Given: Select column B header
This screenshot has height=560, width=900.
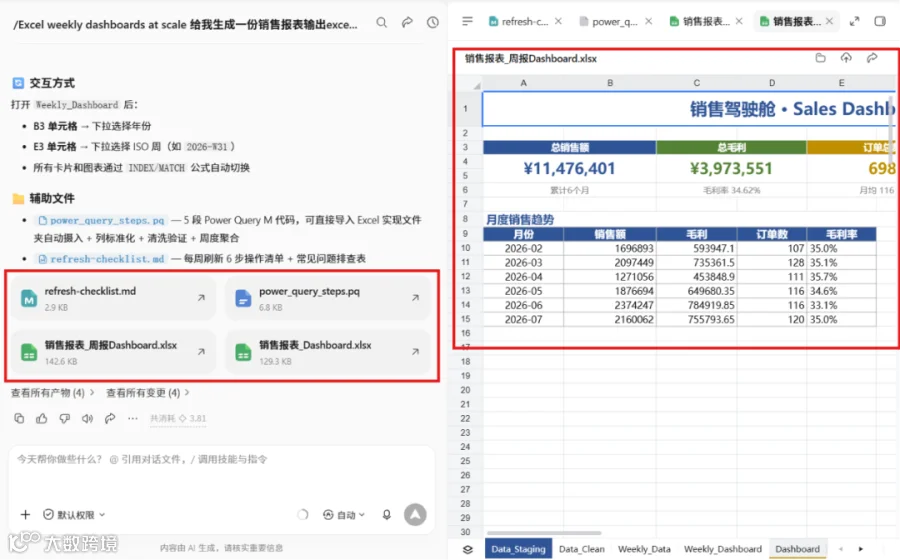Looking at the screenshot, I should [610, 83].
